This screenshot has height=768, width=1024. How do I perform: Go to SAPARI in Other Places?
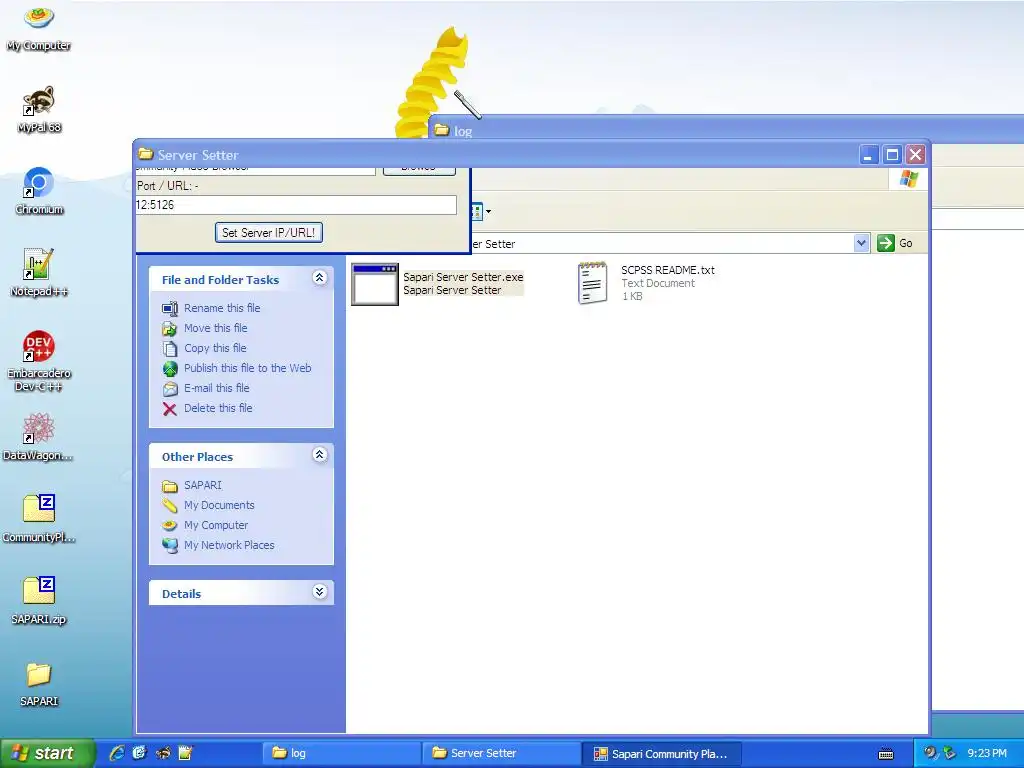(202, 485)
